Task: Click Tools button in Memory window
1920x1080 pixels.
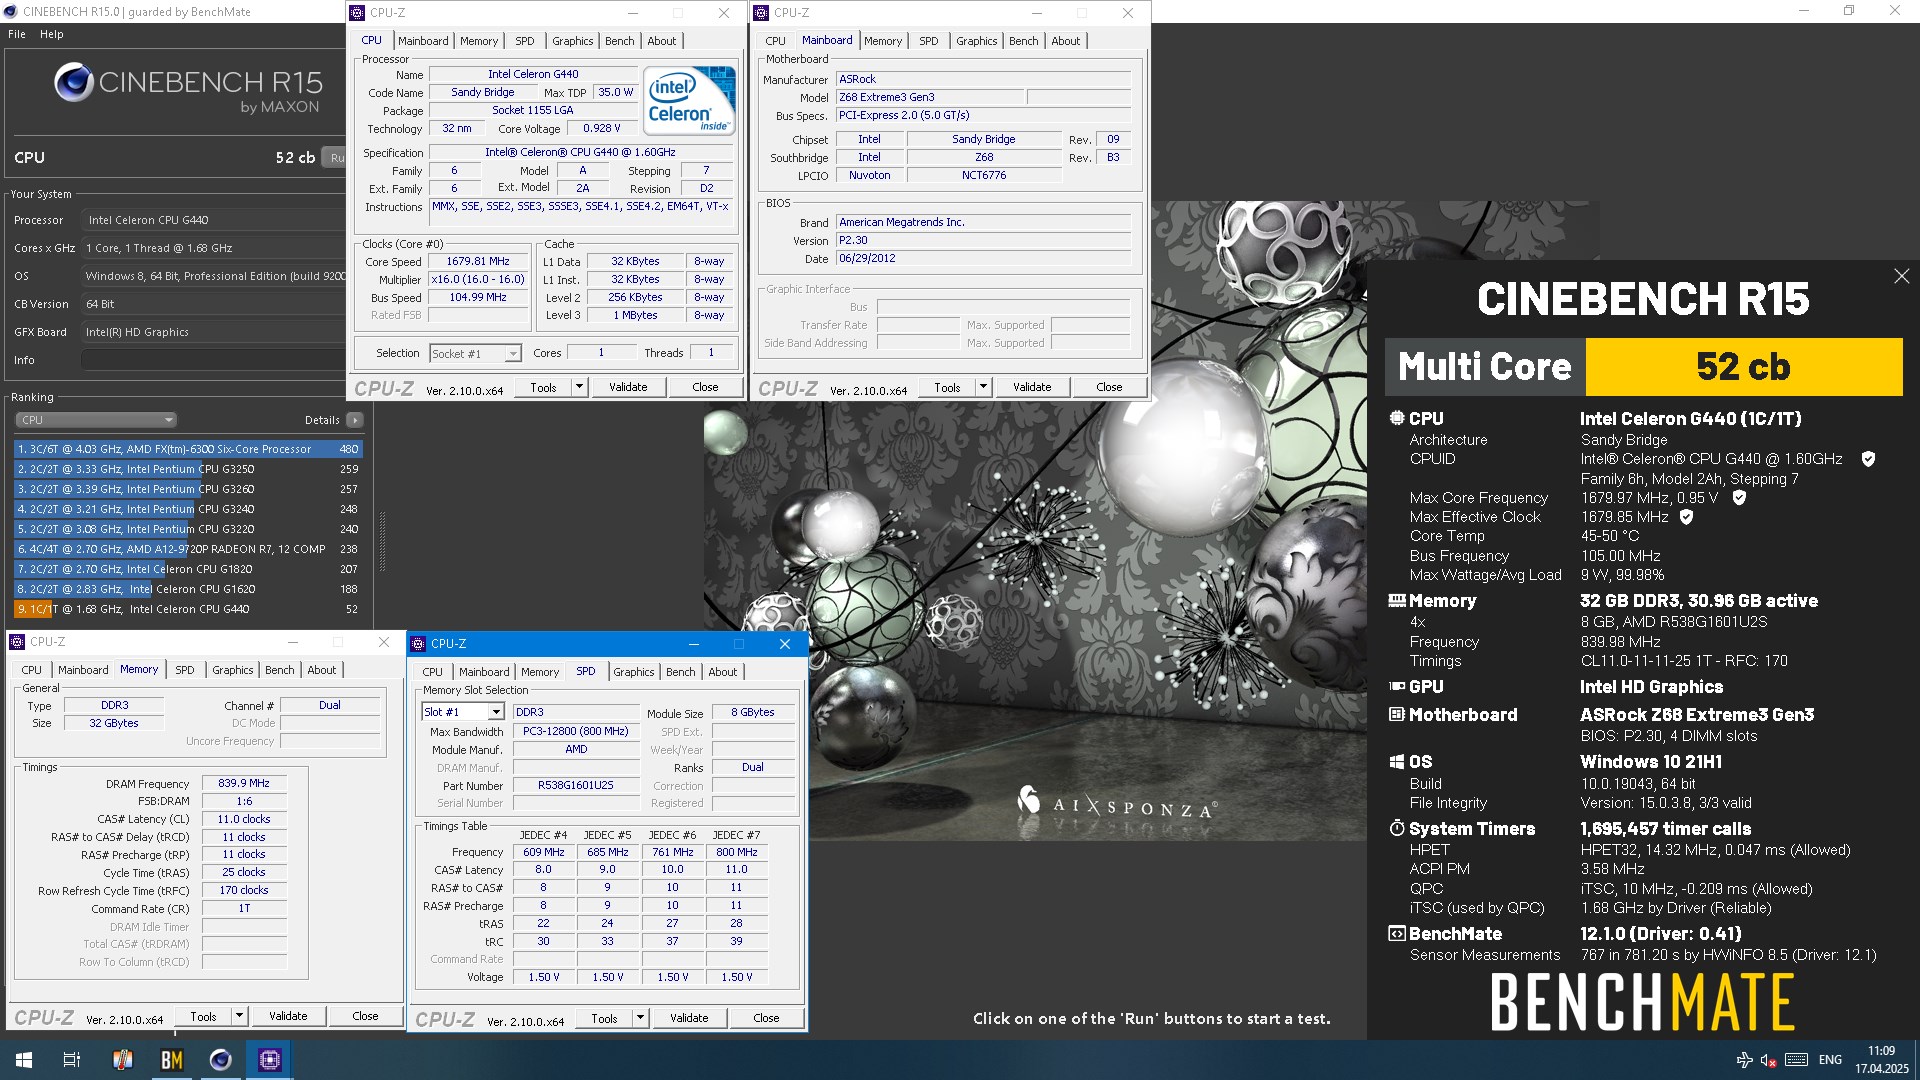Action: pyautogui.click(x=203, y=1016)
